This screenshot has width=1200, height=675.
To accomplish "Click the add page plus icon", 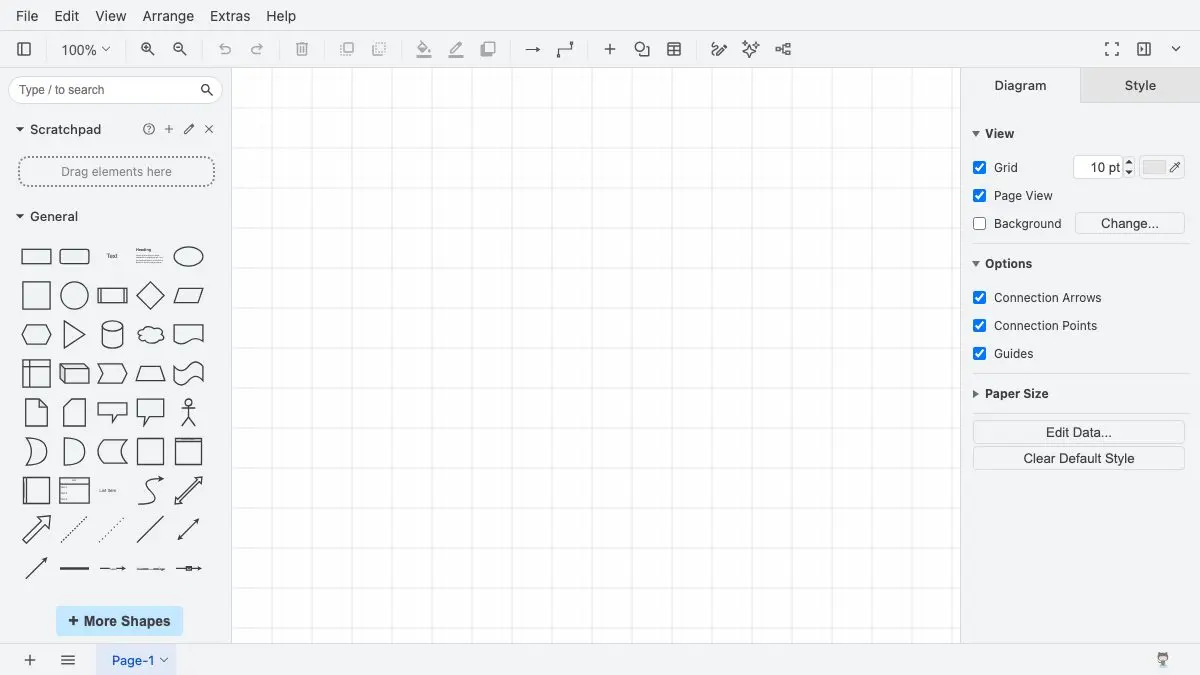I will tap(30, 660).
